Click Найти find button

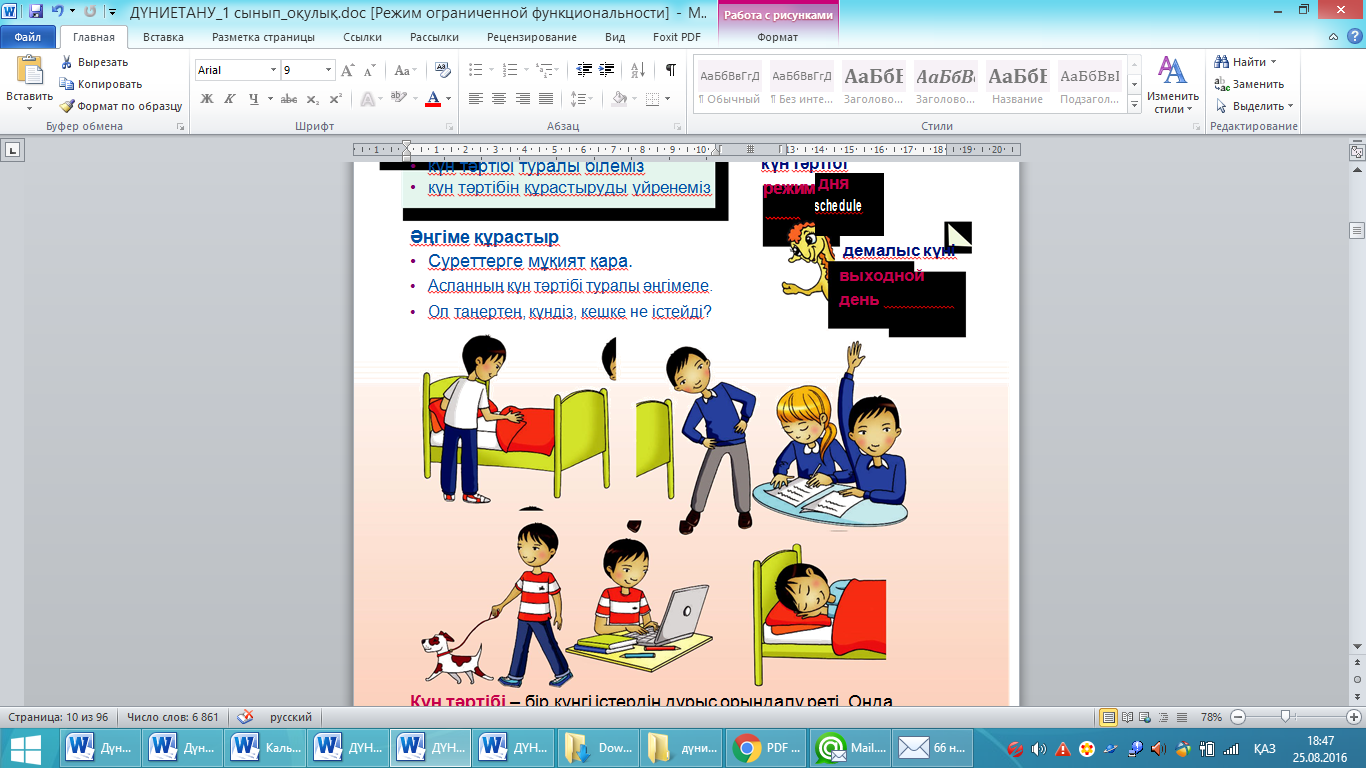[x=1246, y=62]
